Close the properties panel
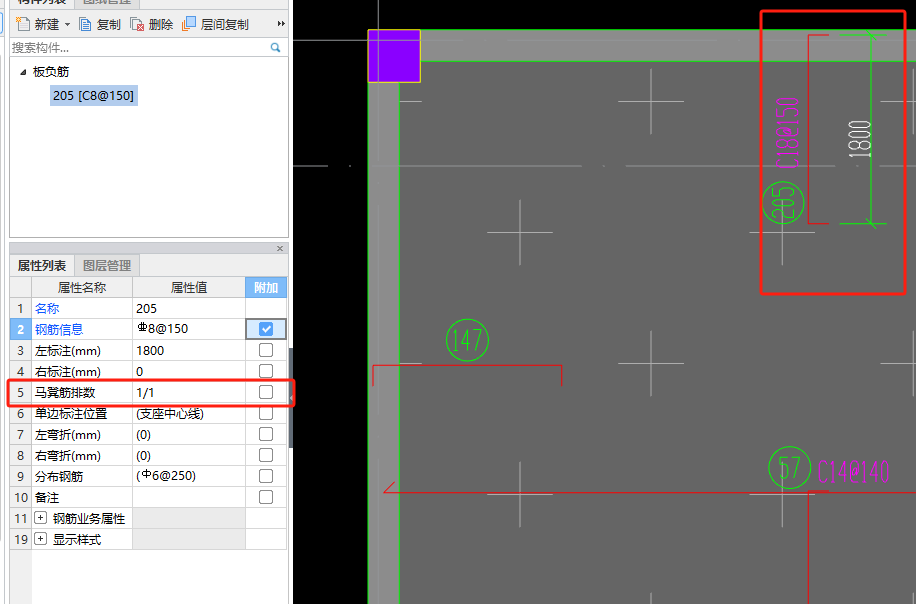This screenshot has width=916, height=604. 280,248
